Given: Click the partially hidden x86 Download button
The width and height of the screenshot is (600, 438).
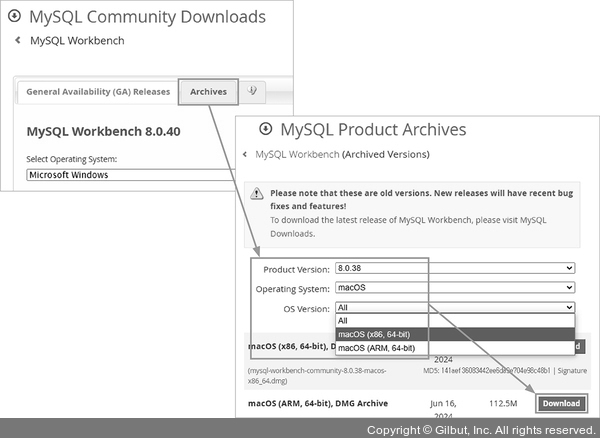Looking at the screenshot, I should pos(580,347).
